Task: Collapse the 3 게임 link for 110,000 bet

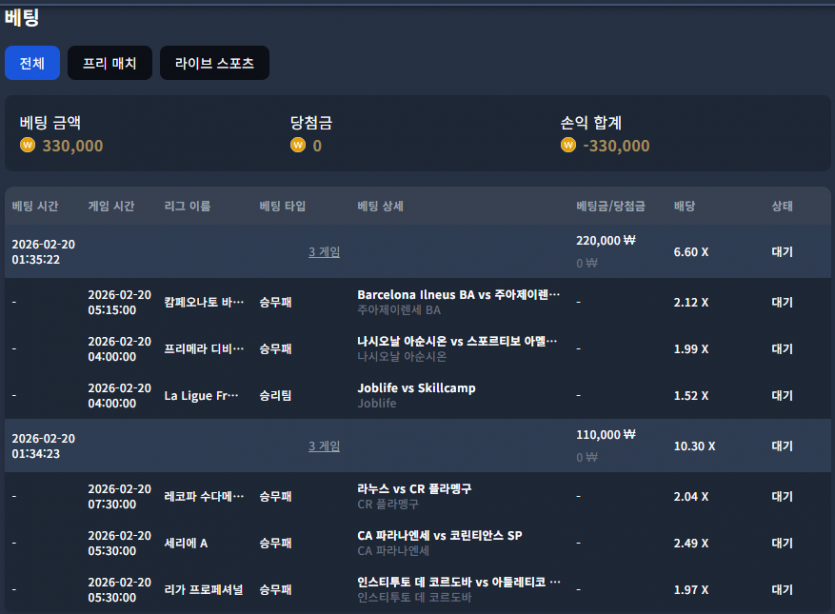Action: (324, 446)
